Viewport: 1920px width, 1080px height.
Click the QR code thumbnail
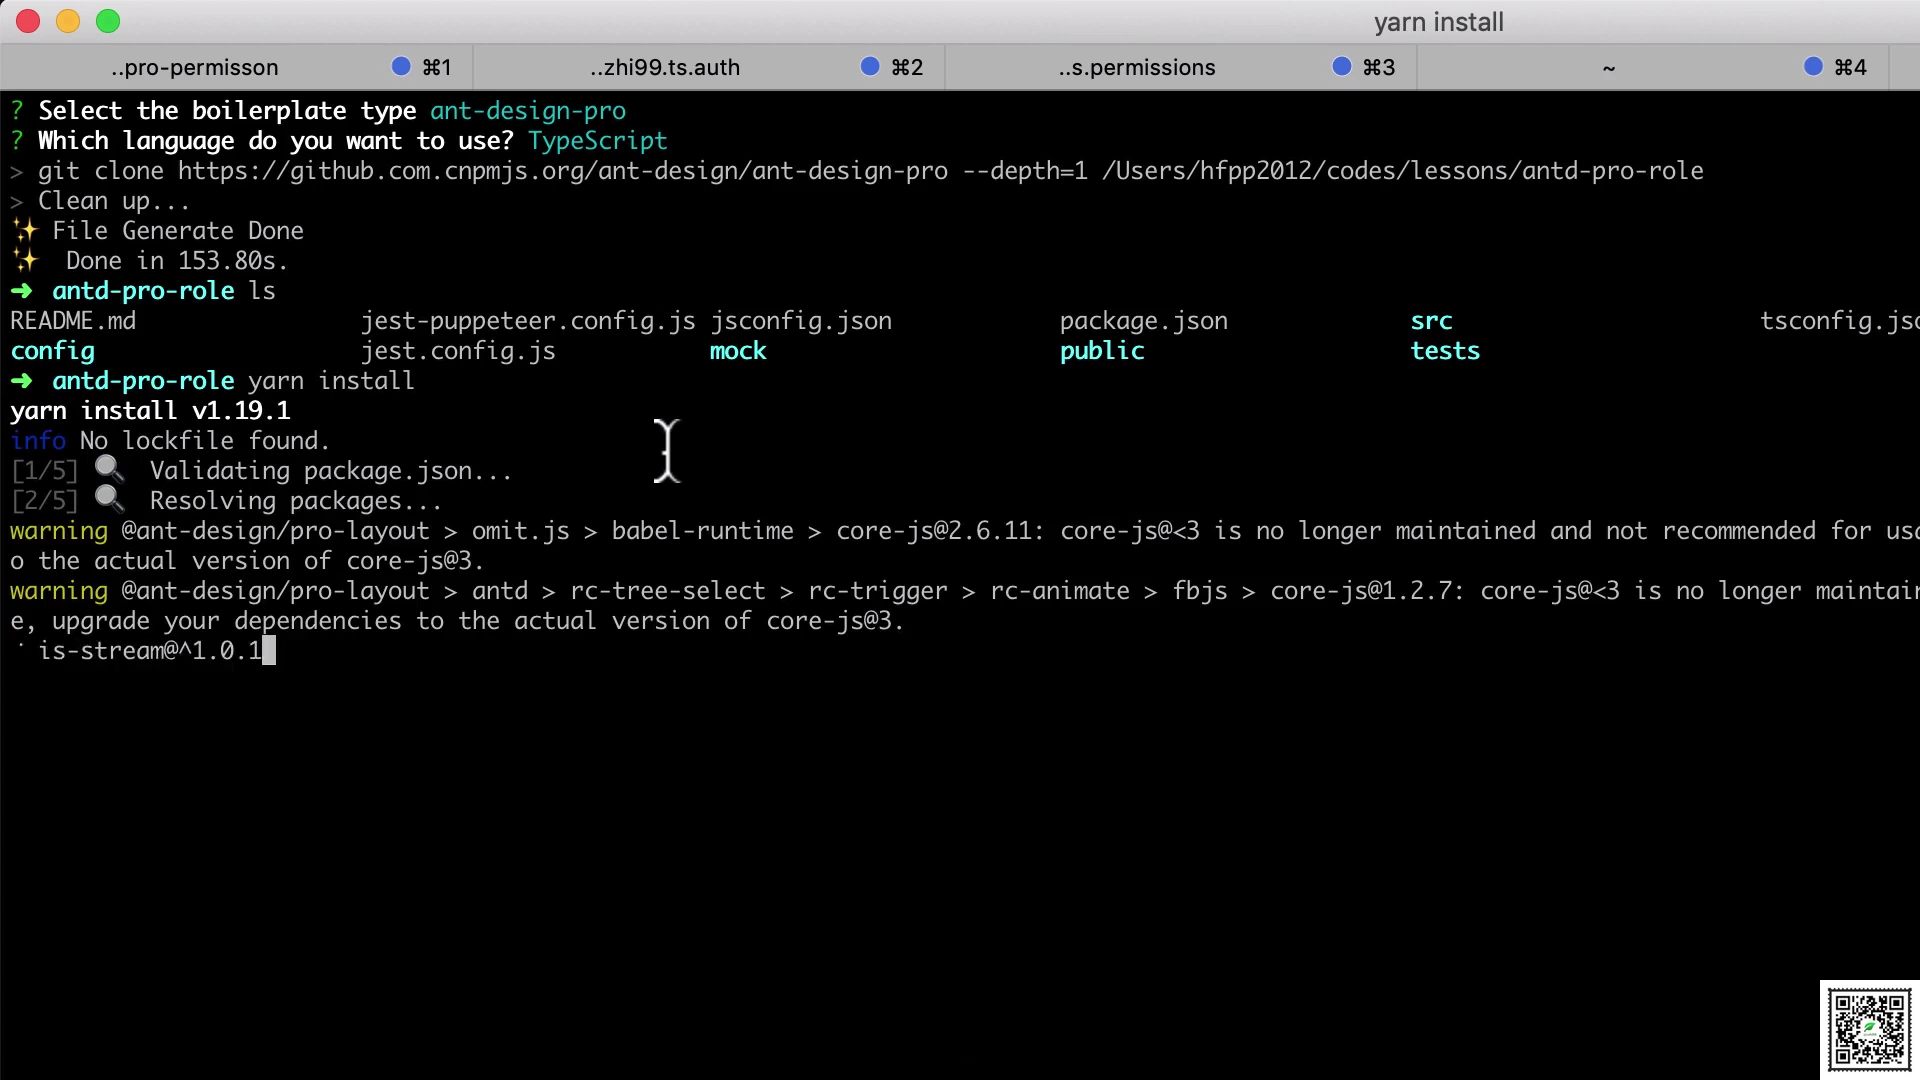tap(1869, 1028)
